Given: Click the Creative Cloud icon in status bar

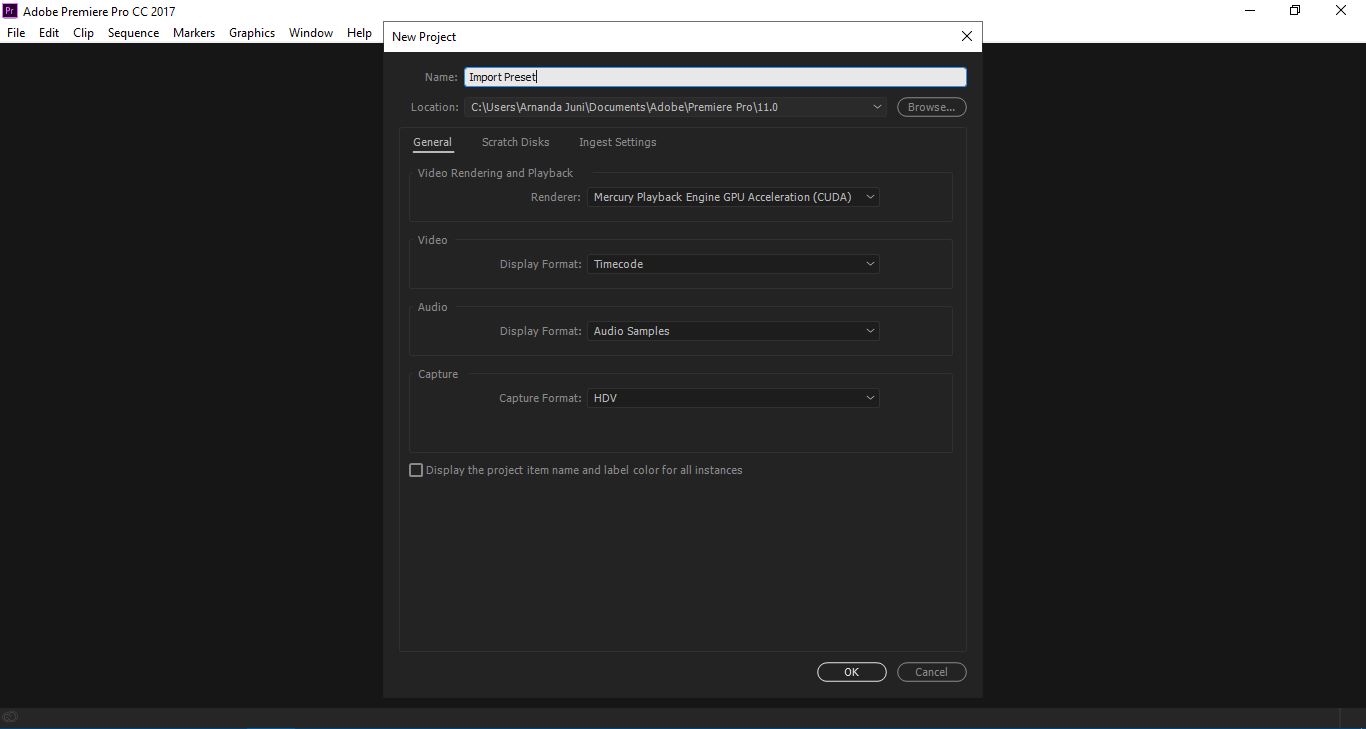Looking at the screenshot, I should point(11,716).
